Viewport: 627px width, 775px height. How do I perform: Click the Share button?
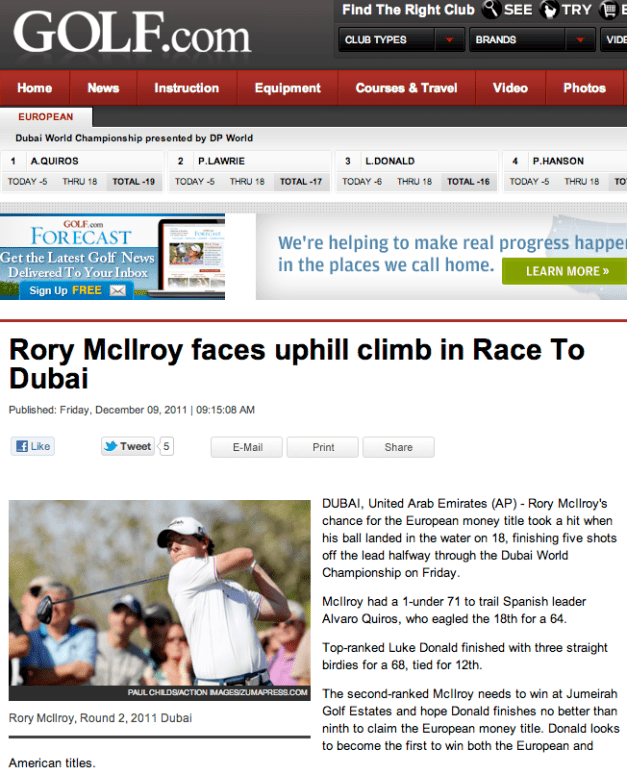point(398,447)
